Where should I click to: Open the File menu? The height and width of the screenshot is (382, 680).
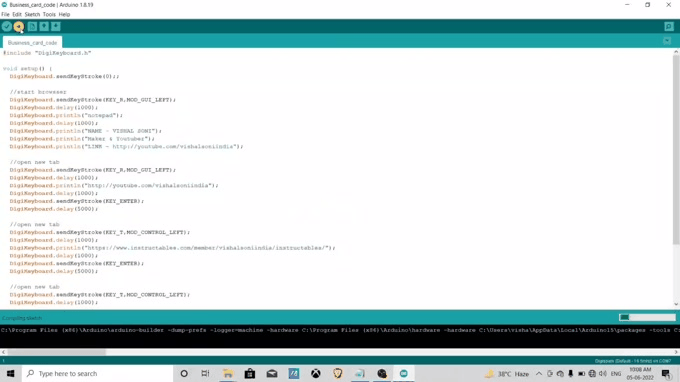(x=5, y=14)
